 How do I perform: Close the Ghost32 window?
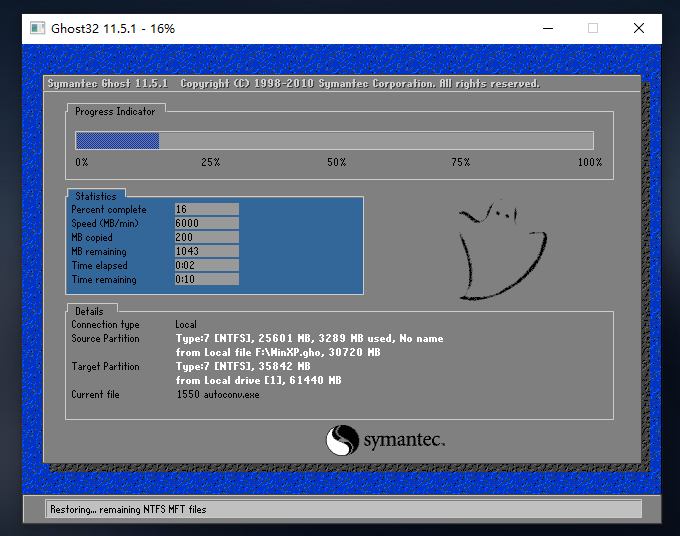pos(639,28)
